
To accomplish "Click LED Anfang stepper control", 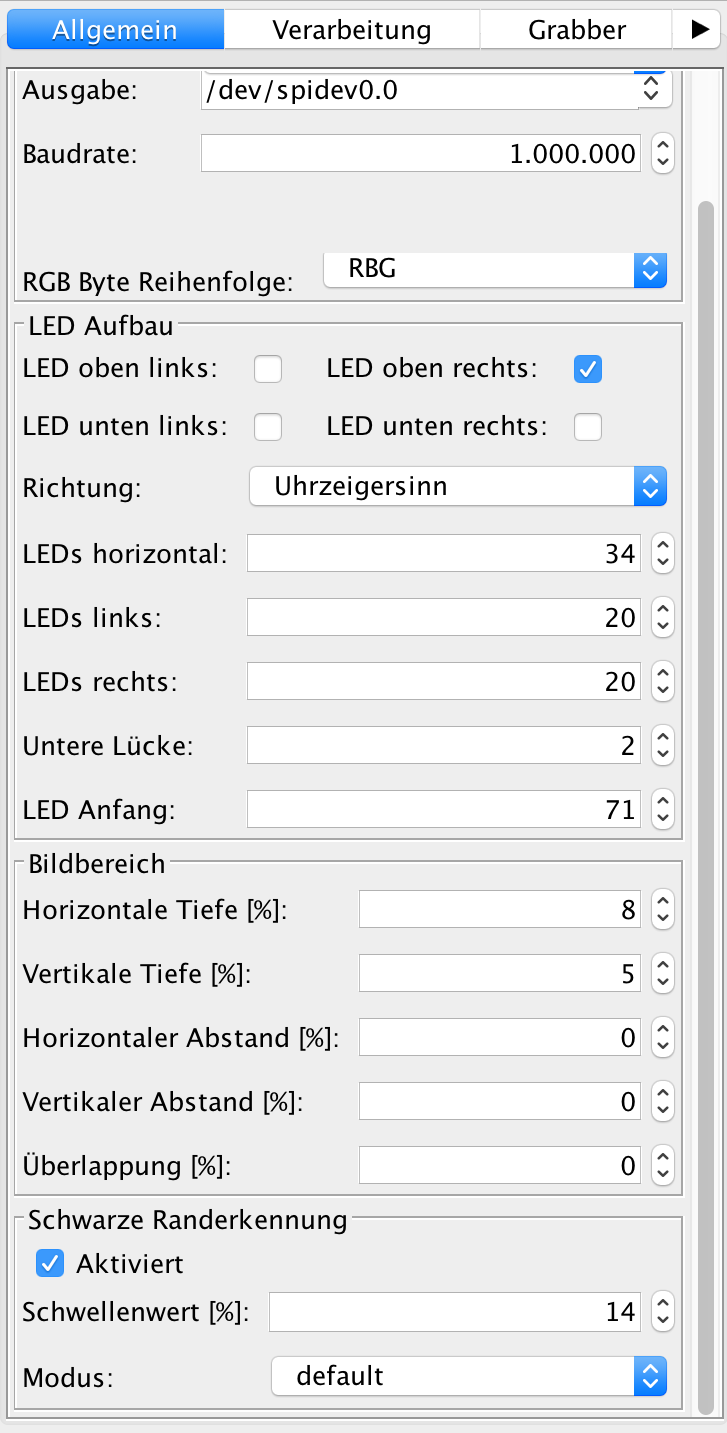I will pyautogui.click(x=662, y=809).
